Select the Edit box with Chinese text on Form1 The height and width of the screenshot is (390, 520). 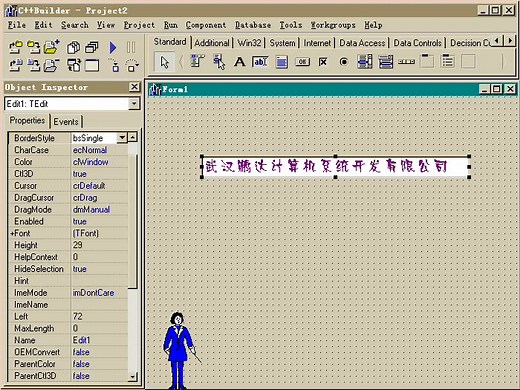tap(335, 167)
